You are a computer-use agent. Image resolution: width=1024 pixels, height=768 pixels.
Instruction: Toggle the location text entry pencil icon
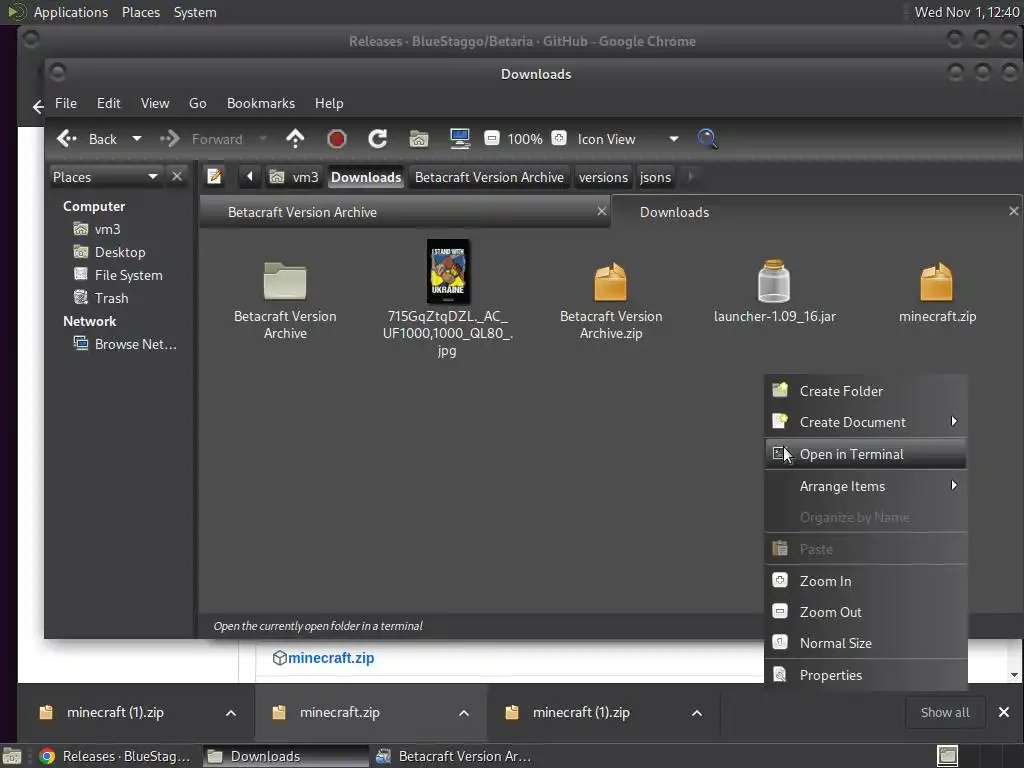pyautogui.click(x=214, y=176)
